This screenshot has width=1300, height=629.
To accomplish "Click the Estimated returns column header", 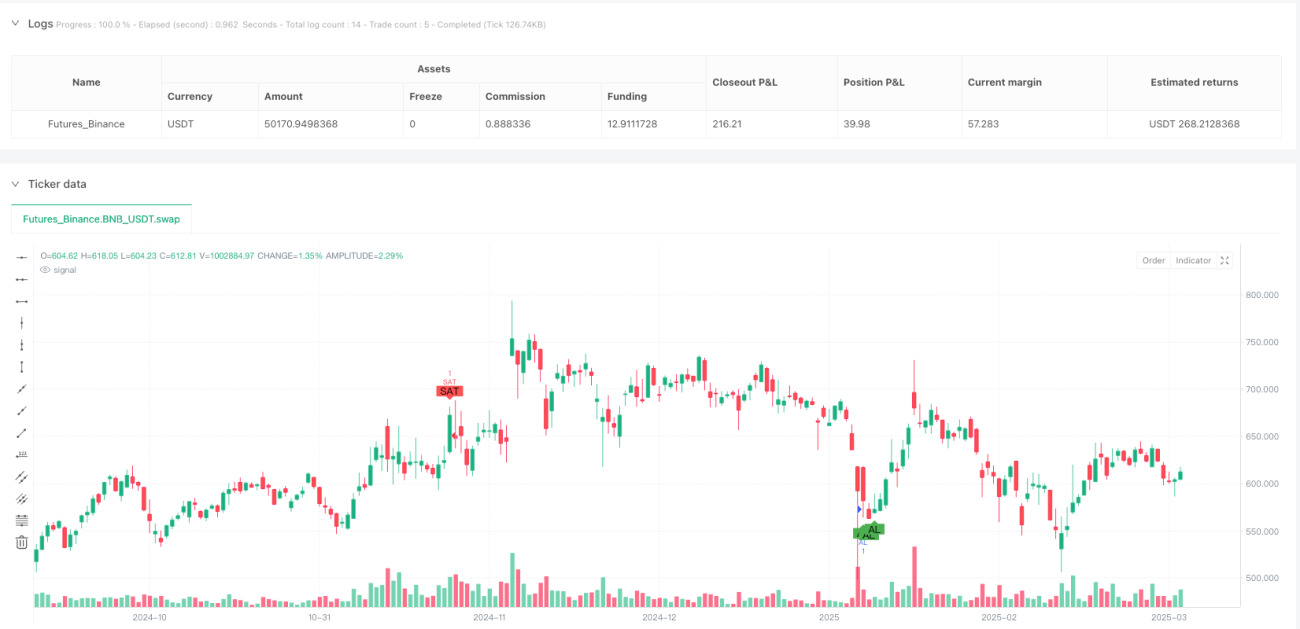I will coord(1194,82).
